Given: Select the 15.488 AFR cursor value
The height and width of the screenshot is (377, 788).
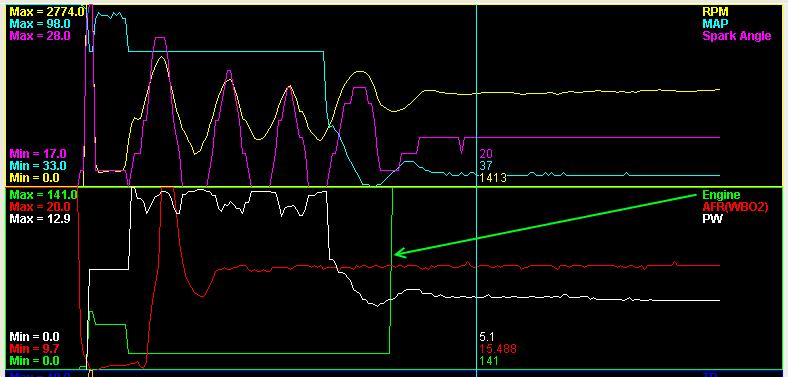Looking at the screenshot, I should point(498,349).
